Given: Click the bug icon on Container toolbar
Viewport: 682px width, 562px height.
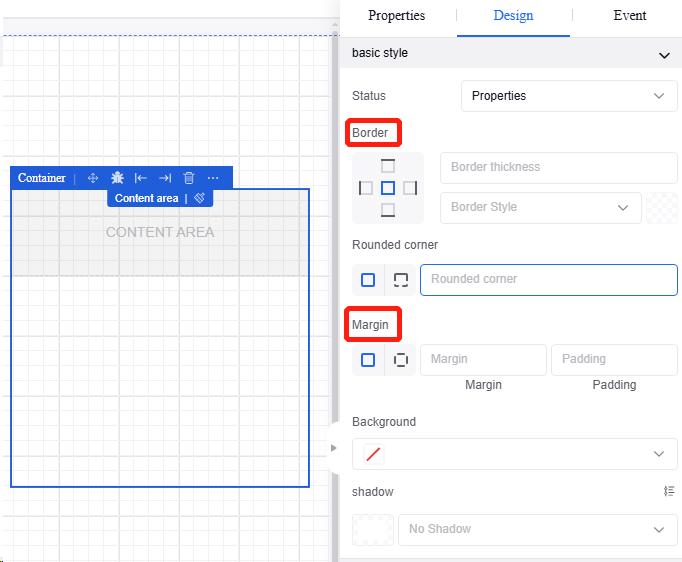Looking at the screenshot, I should click(x=117, y=178).
